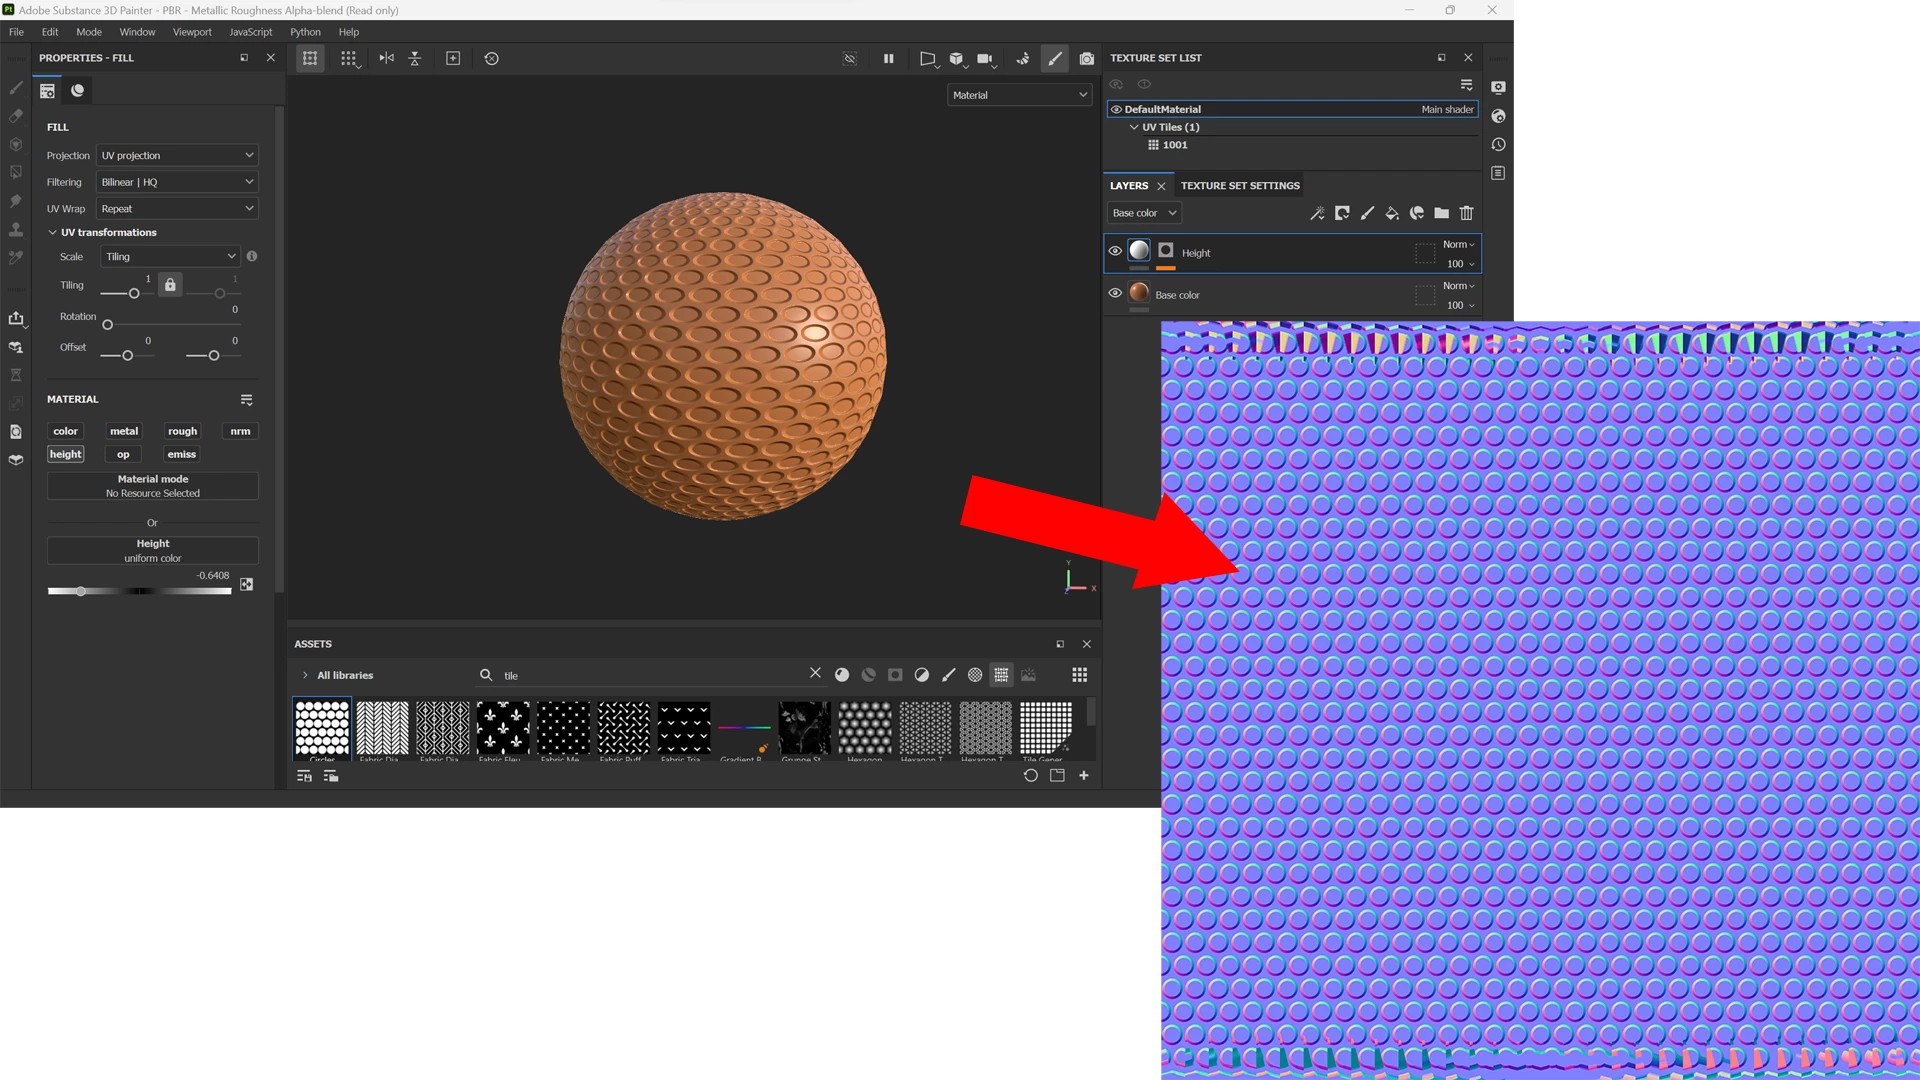Collapse the UV transformations section
Viewport: 1920px width, 1080px height.
coord(53,233)
